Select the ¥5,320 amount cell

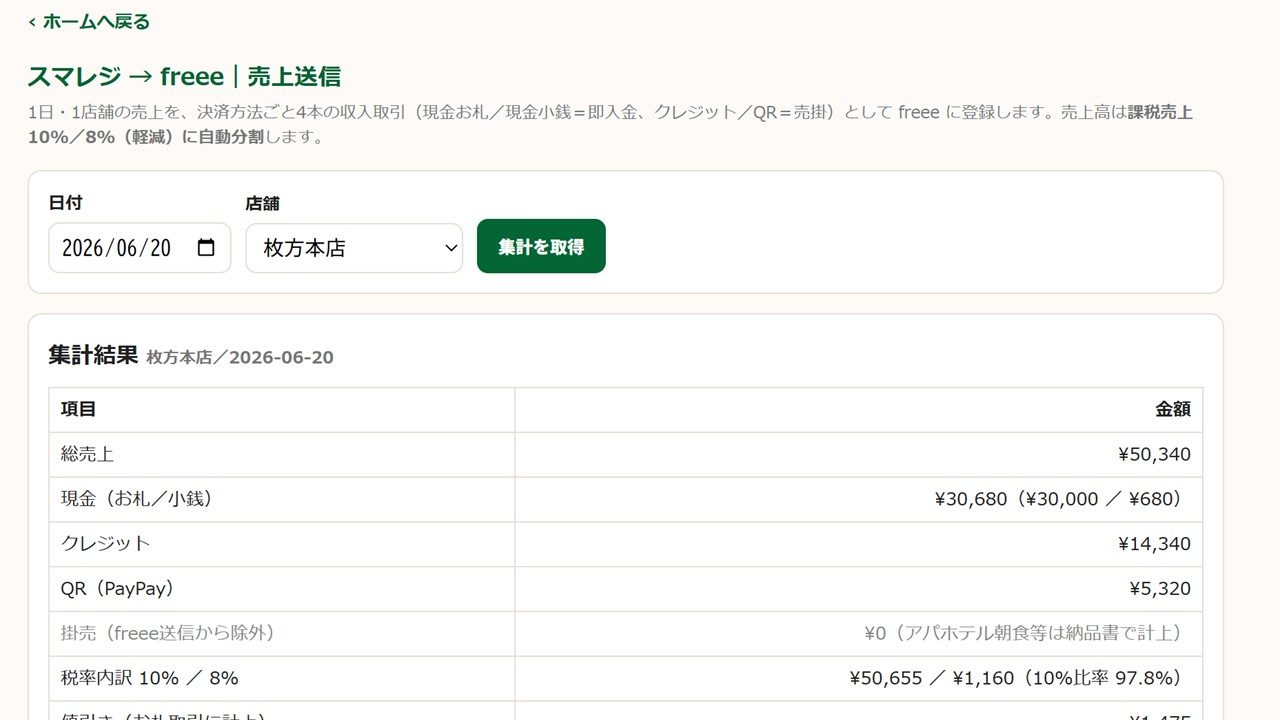(859, 589)
